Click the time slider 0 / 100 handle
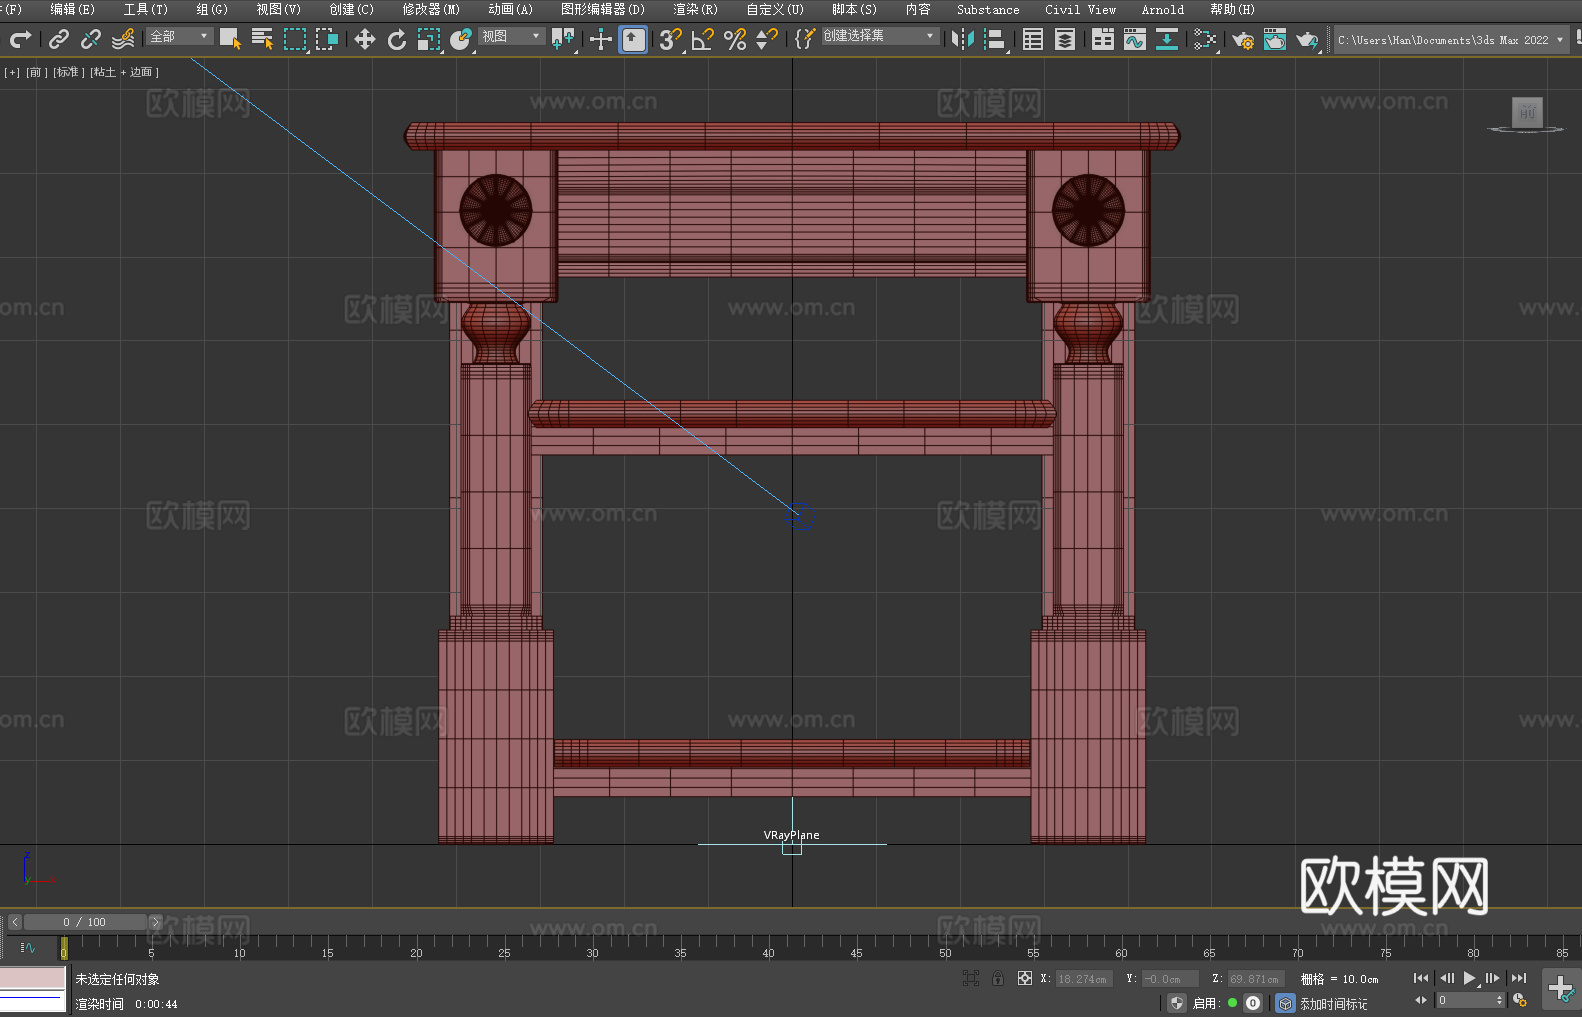This screenshot has width=1582, height=1017. pyautogui.click(x=86, y=922)
